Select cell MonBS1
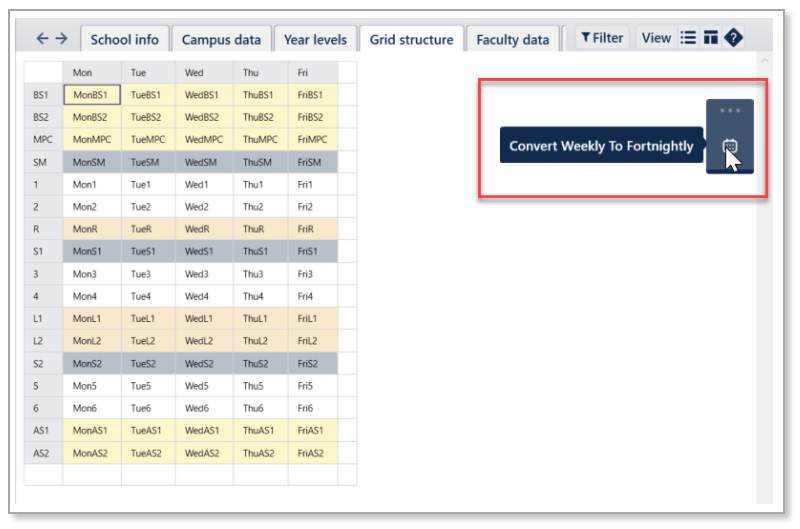The width and height of the screenshot is (800, 529). point(92,95)
